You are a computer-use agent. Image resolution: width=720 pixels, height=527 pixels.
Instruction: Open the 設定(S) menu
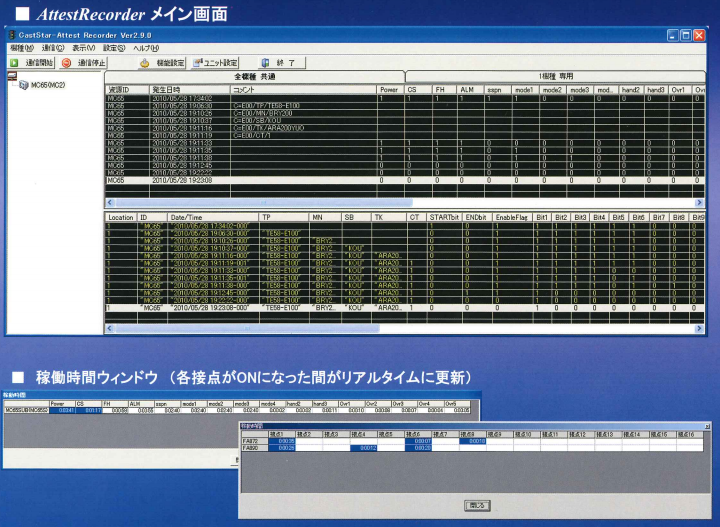(x=114, y=48)
